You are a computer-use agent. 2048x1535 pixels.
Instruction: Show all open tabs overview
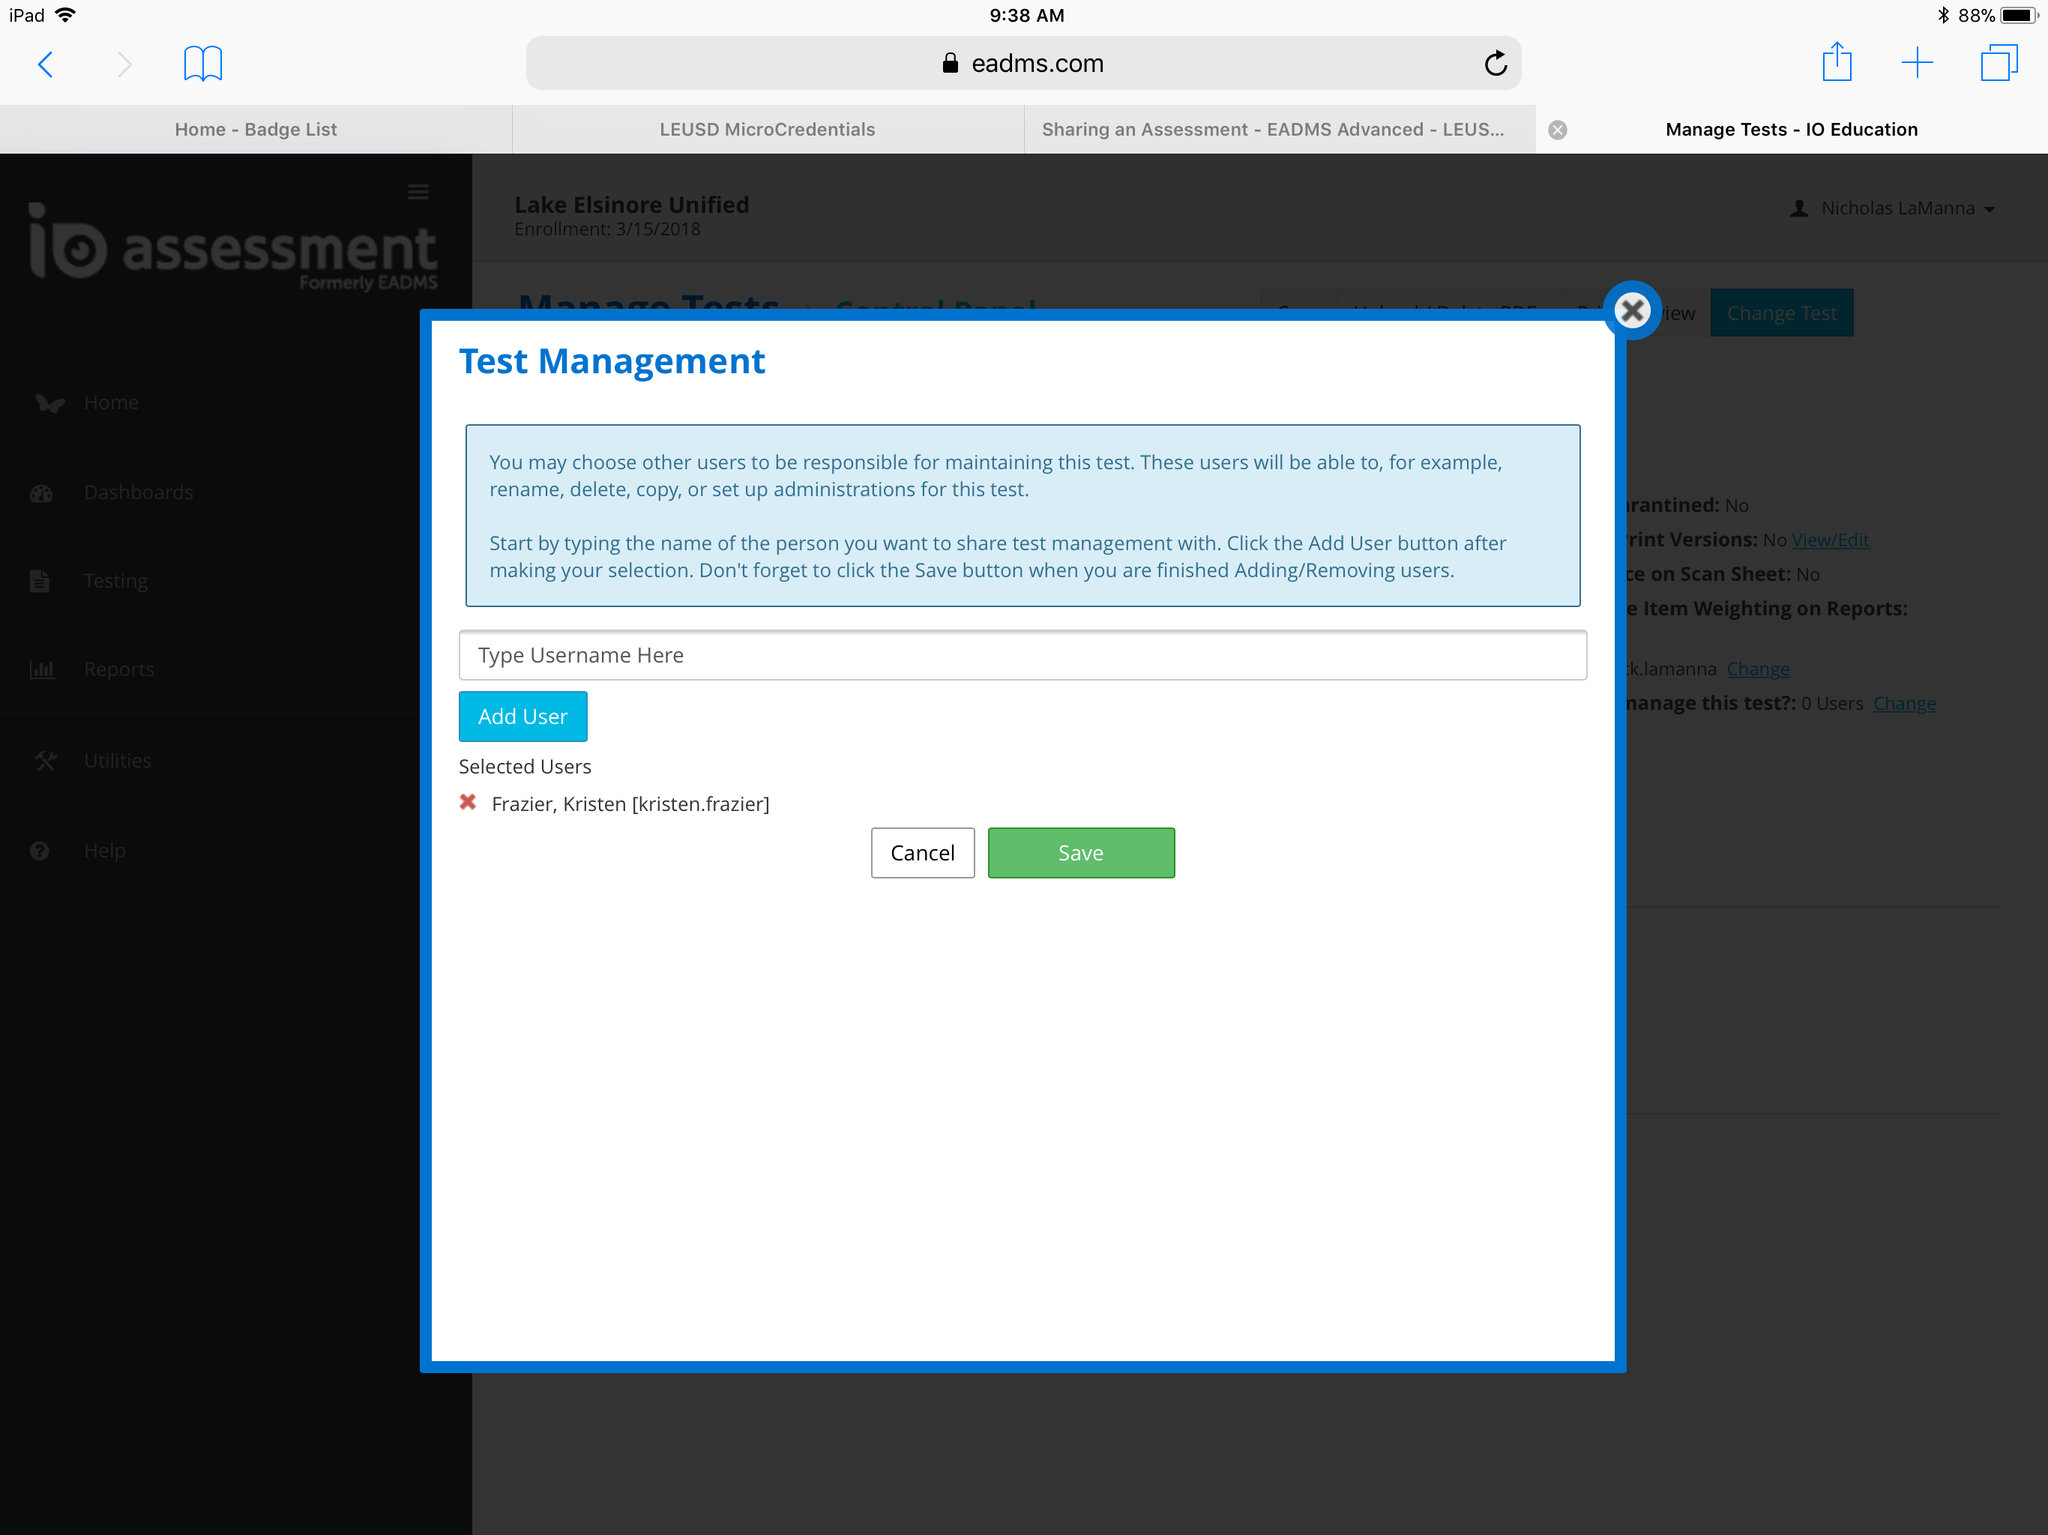[x=1998, y=63]
